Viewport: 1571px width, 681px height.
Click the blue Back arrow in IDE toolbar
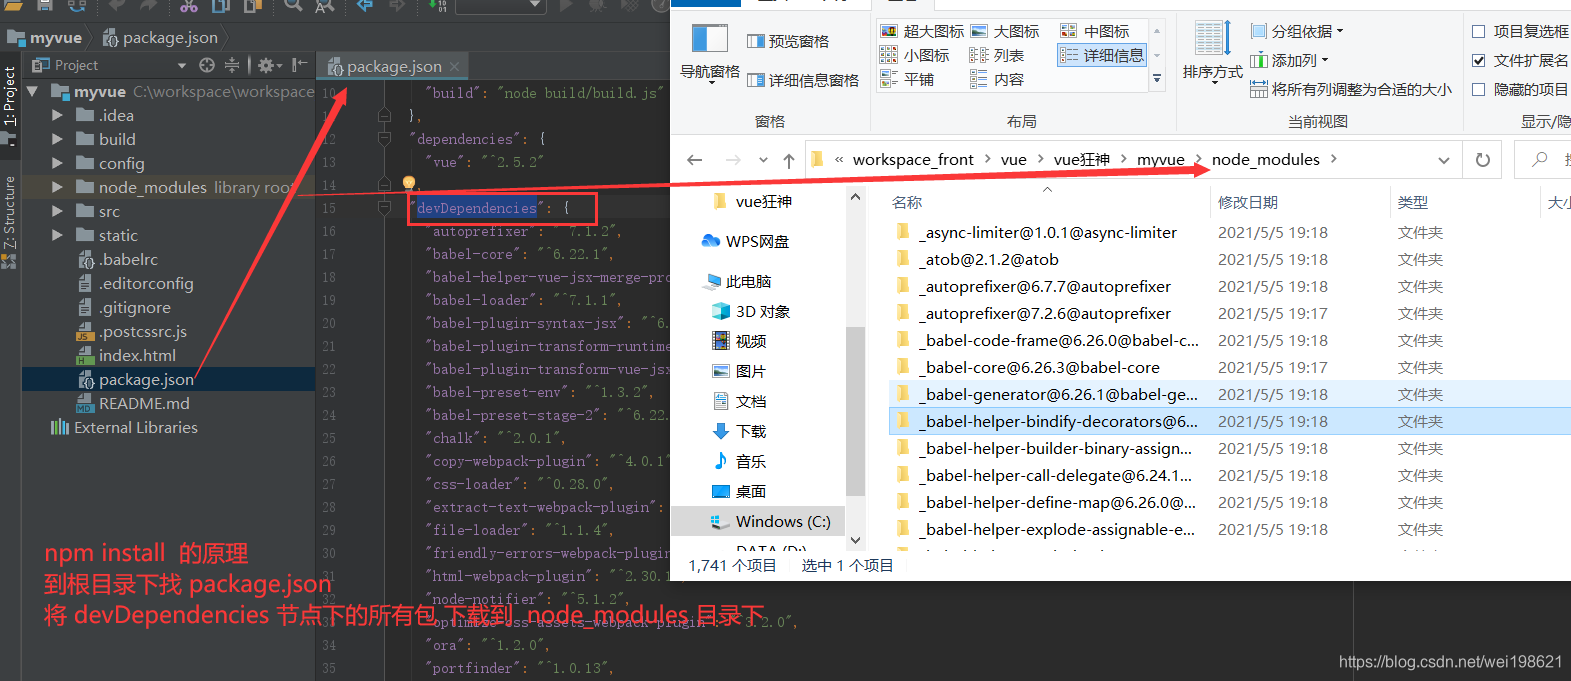(365, 6)
